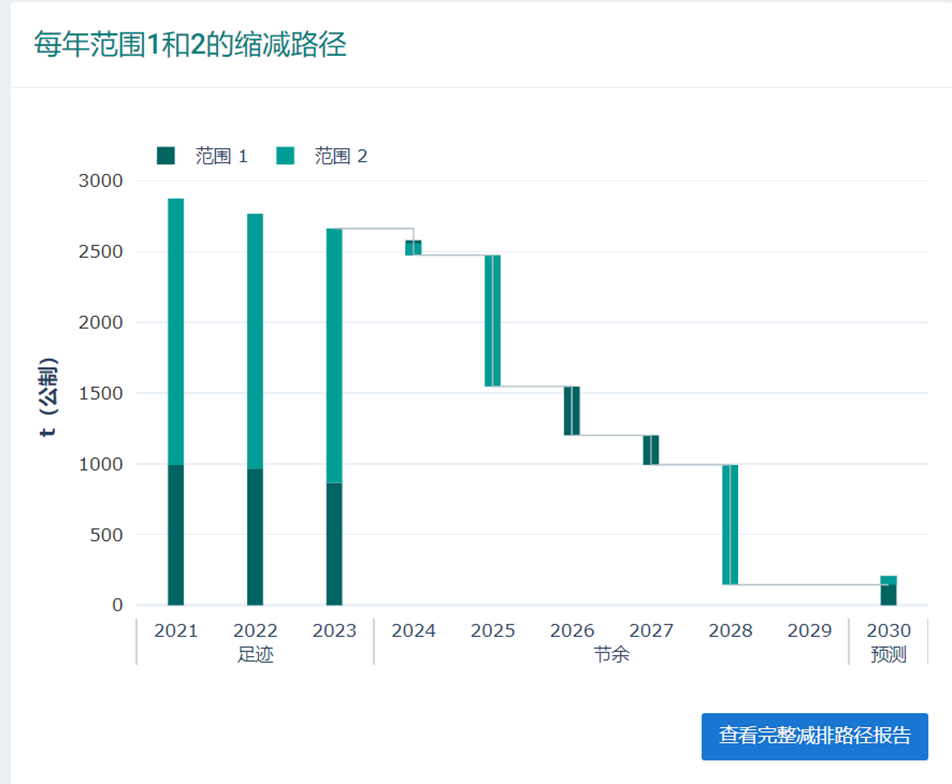Click the 2025 scope 2 savings bar

[492, 321]
